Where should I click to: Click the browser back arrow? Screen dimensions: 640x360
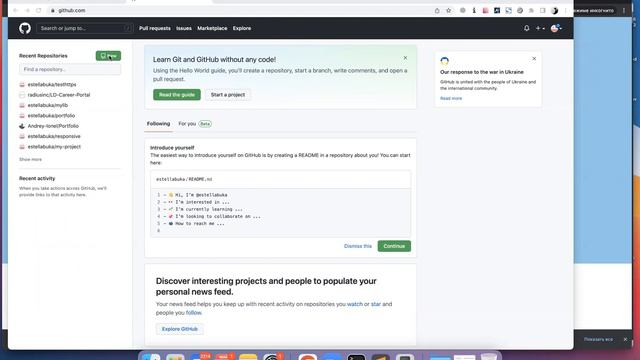16,10
